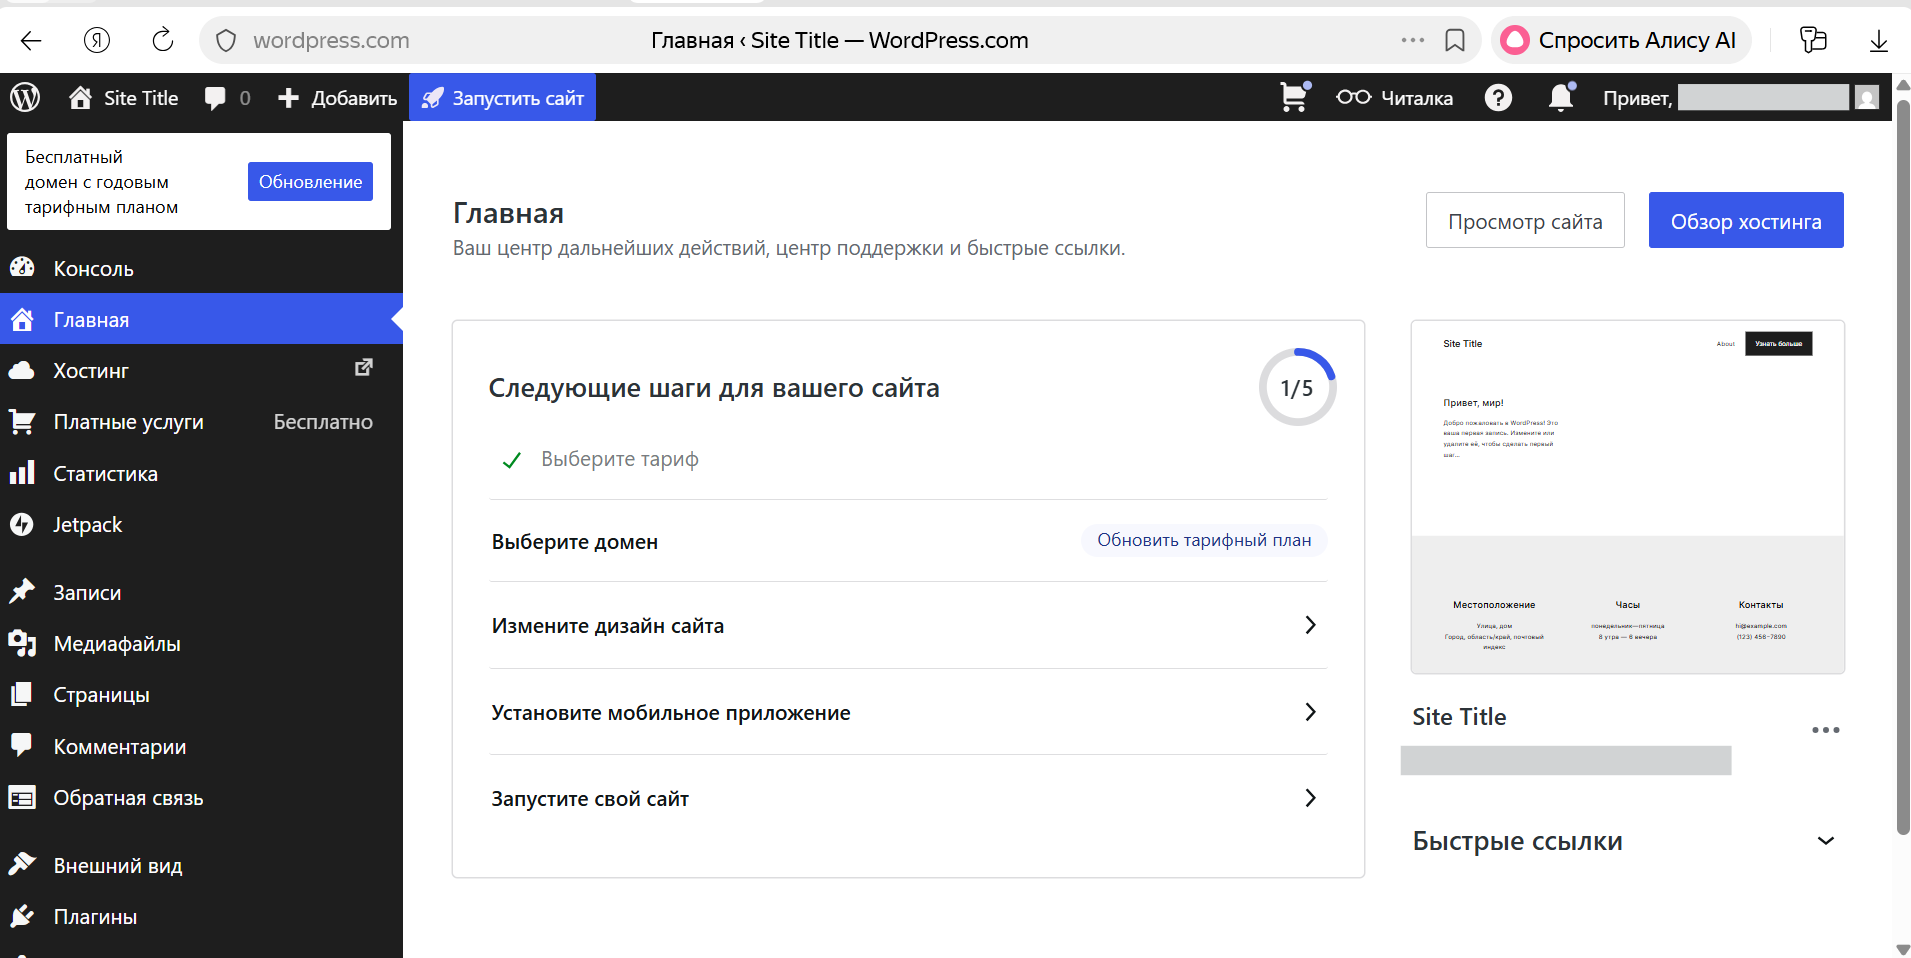The image size is (1911, 958).
Task: Click the Обновить тарифный план link
Action: pos(1203,540)
